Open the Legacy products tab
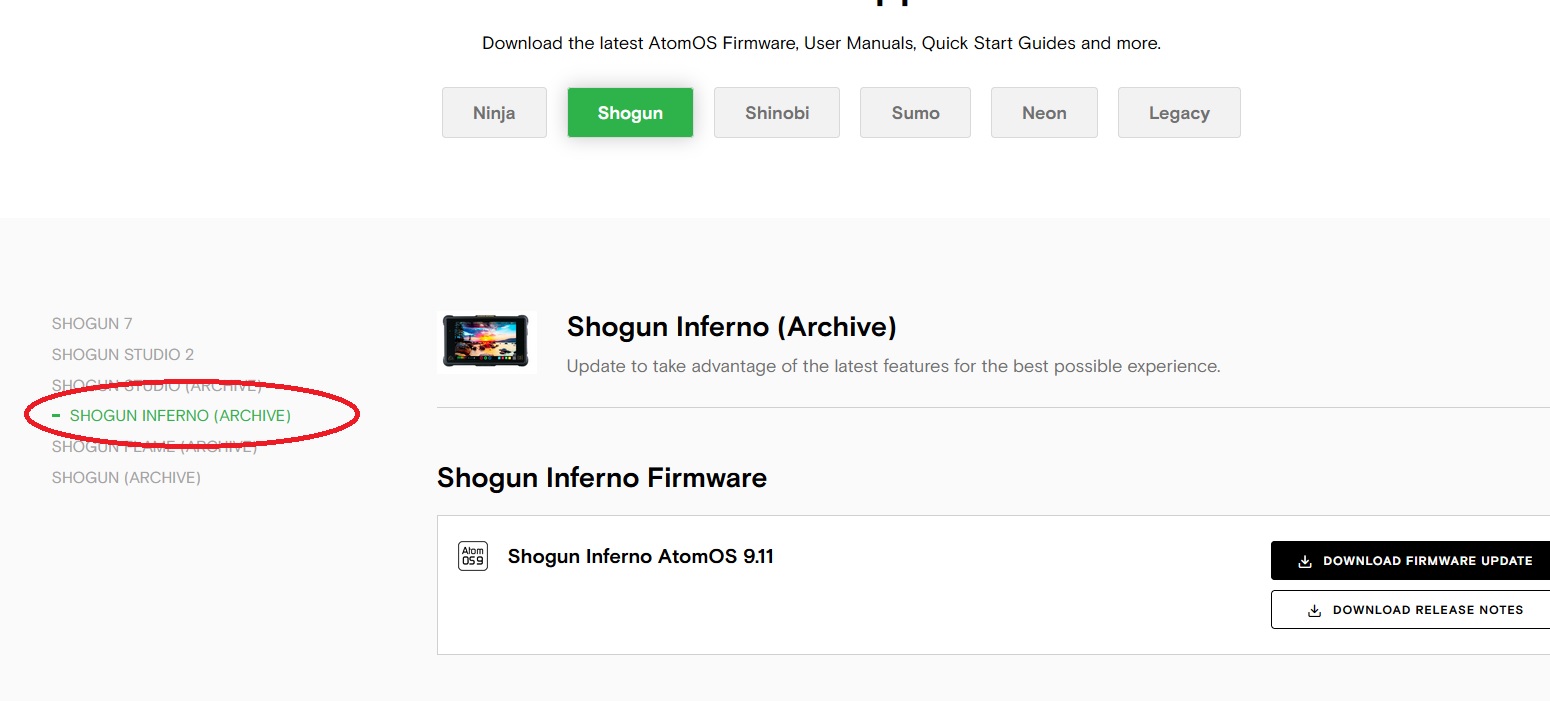The width and height of the screenshot is (1550, 701). (x=1178, y=112)
